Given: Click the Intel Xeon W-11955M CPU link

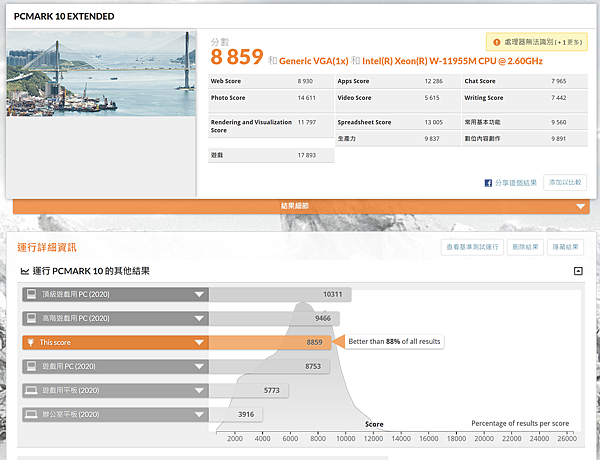Looking at the screenshot, I should click(452, 61).
